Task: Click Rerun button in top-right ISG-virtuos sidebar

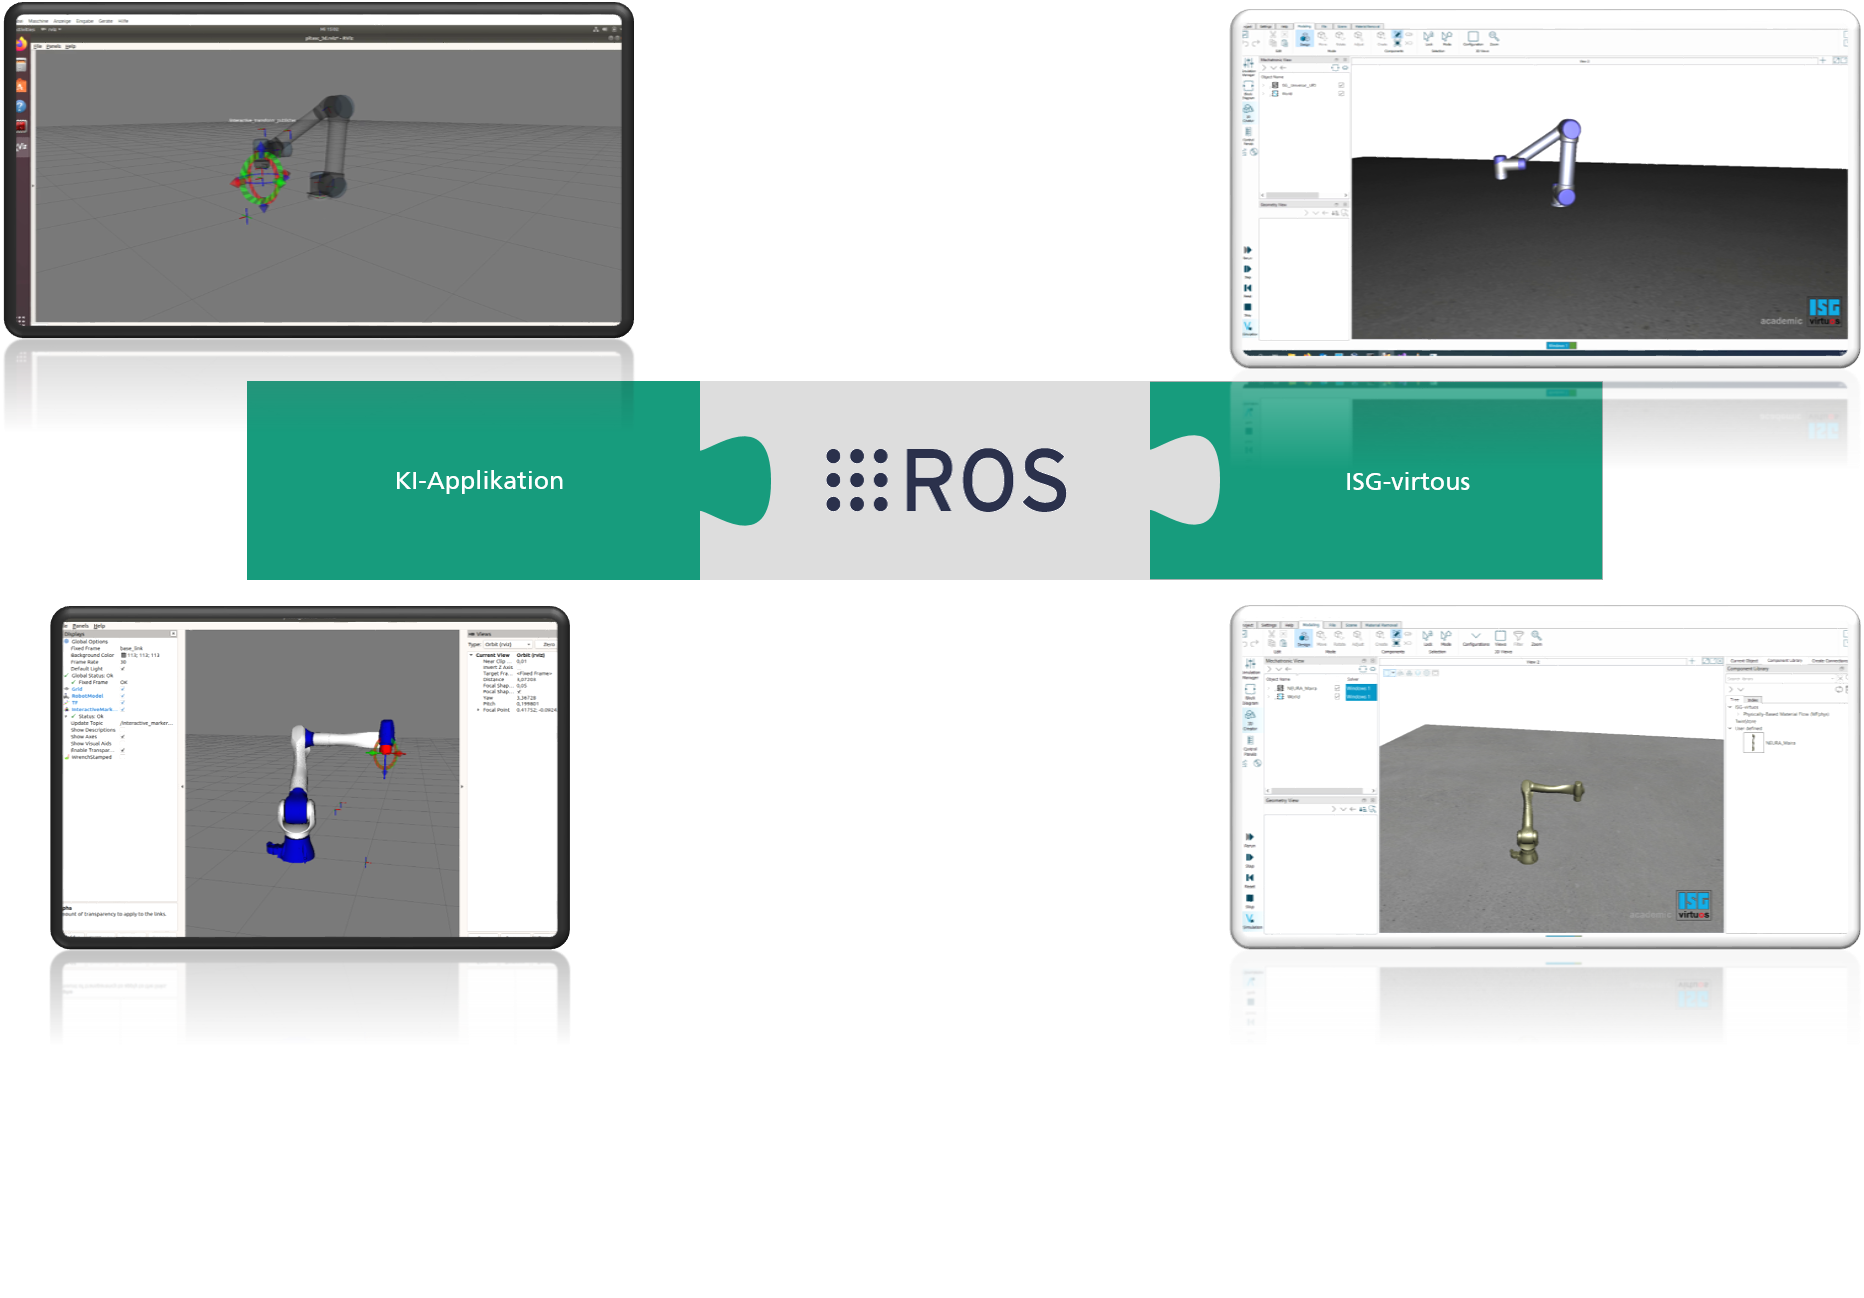Action: (1247, 252)
